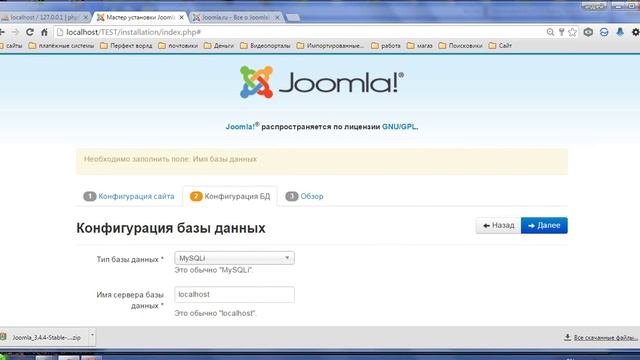640x360 pixels.
Task: Click the Имя сервера базы данных field
Action: [234, 294]
